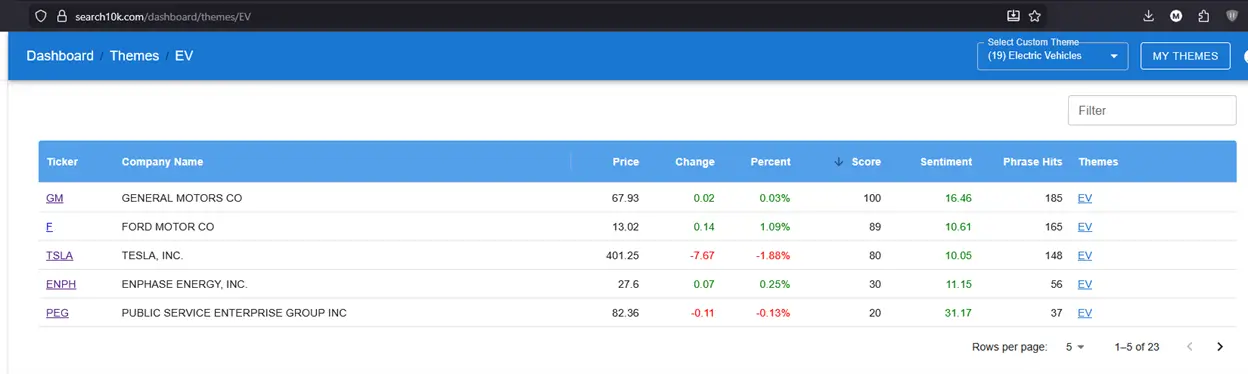The height and width of the screenshot is (374, 1248).
Task: Click the shield tracking protection icon
Action: [x=40, y=16]
